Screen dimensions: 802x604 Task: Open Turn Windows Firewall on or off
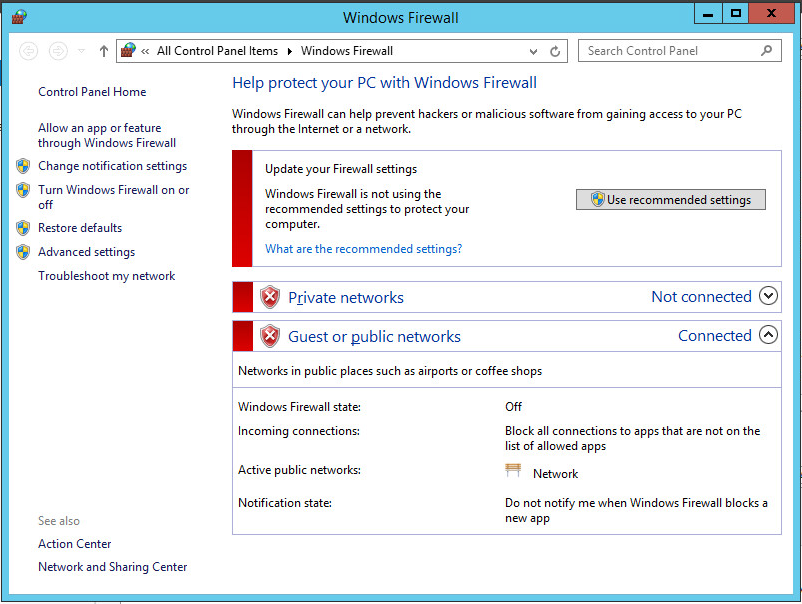coord(114,197)
